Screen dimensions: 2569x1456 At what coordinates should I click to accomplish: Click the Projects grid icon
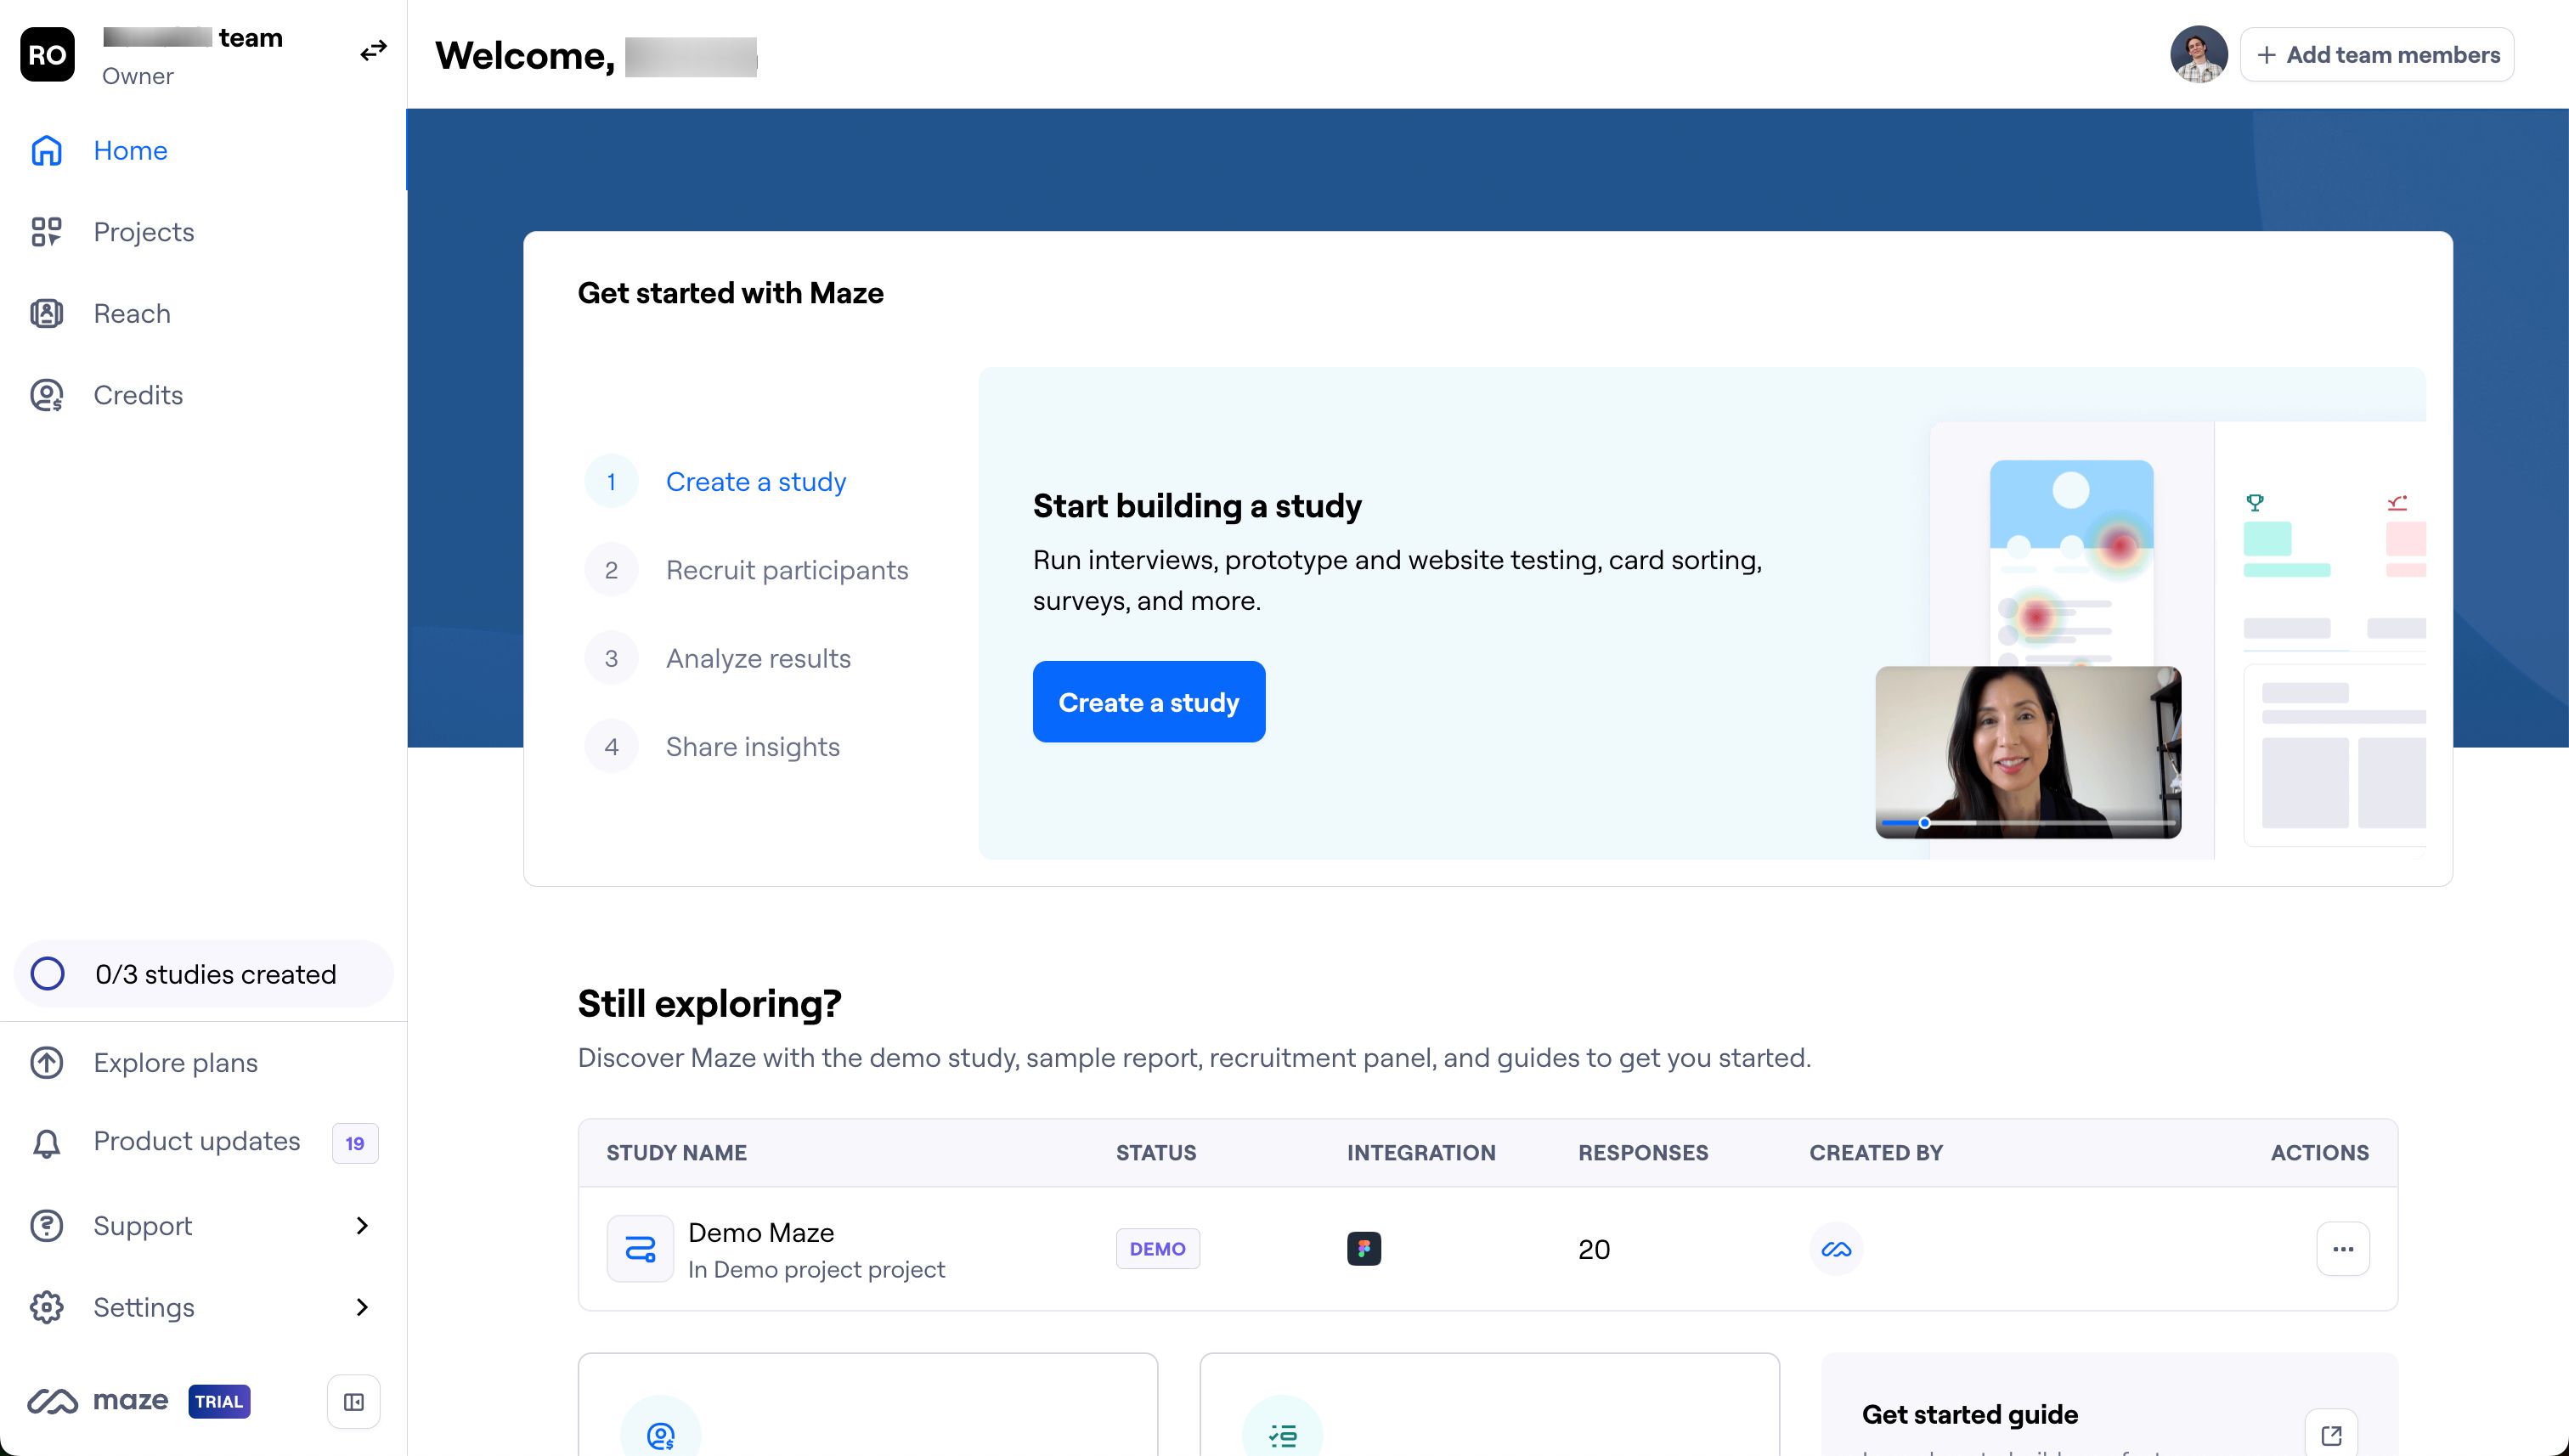[x=47, y=232]
